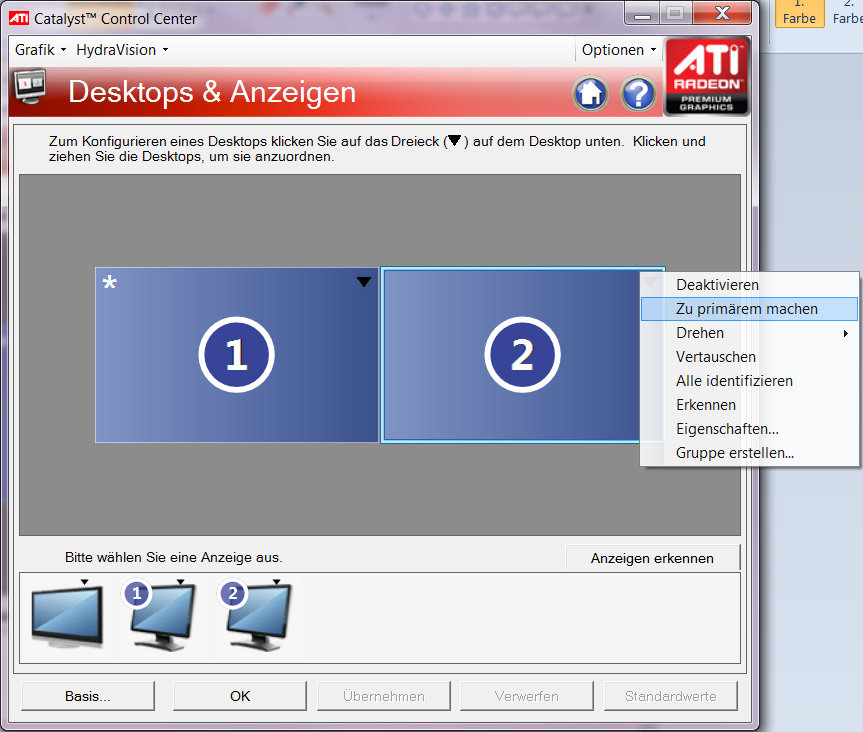The image size is (863, 732).
Task: Click the primary asterisk on desktop 1
Action: [110, 283]
